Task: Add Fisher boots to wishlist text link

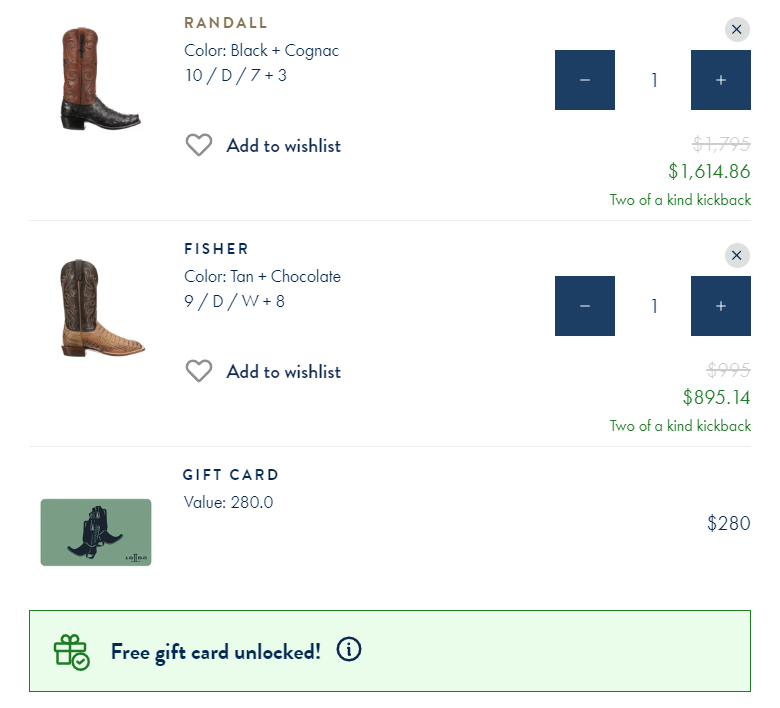Action: coord(283,372)
